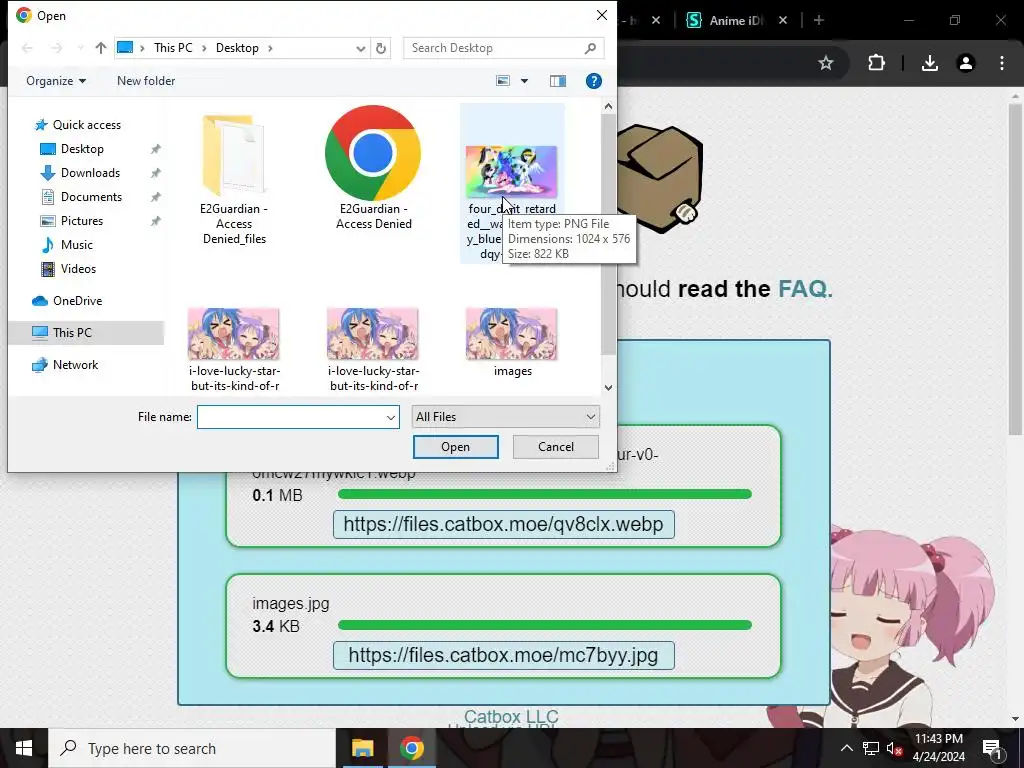Viewport: 1024px width, 768px height.
Task: Open the All Files type dropdown
Action: 505,417
